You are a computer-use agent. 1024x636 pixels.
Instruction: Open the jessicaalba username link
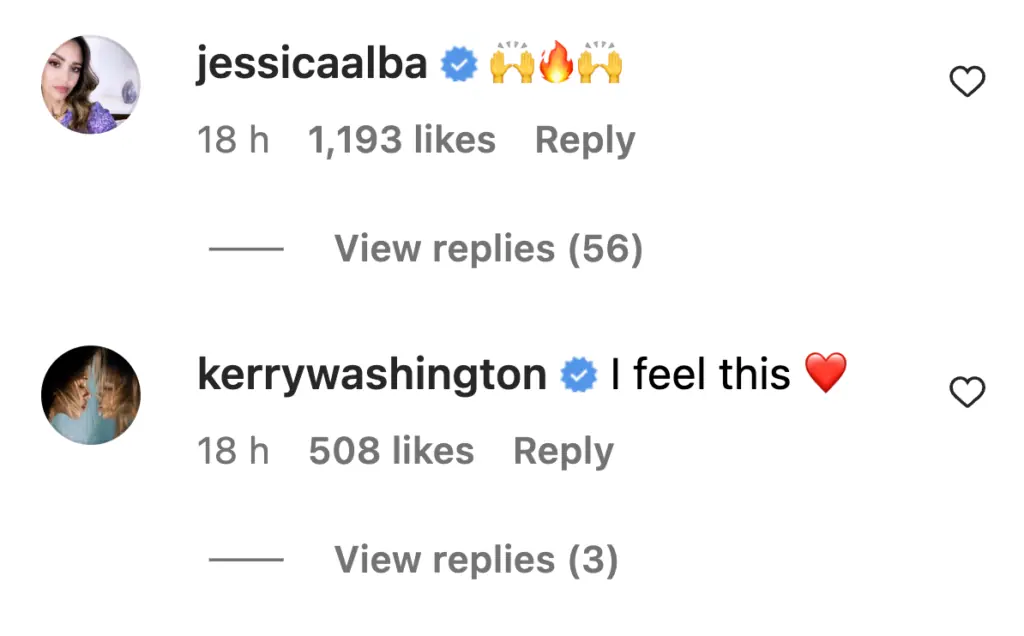[312, 65]
